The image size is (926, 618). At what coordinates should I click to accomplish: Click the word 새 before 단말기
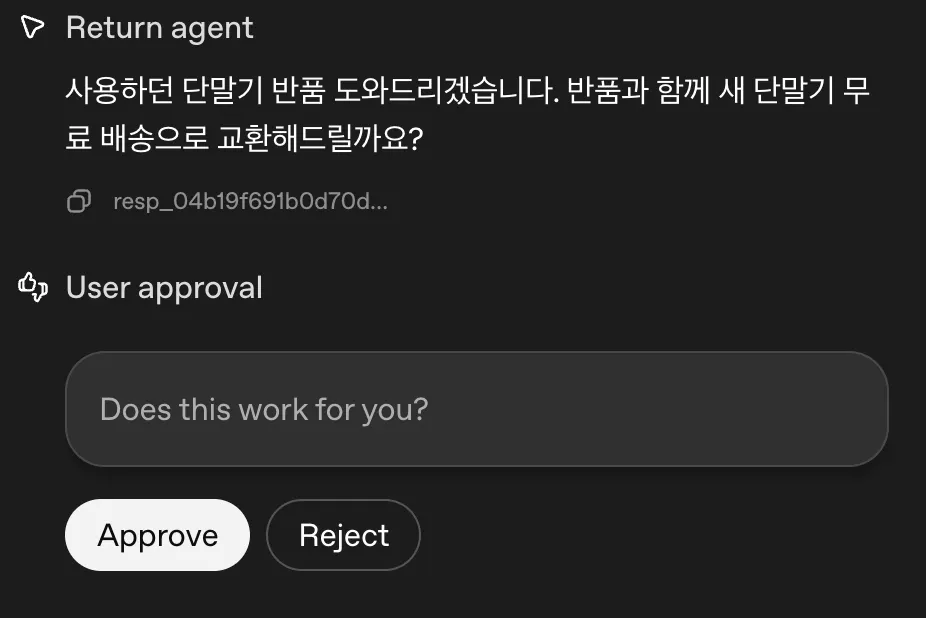[731, 91]
